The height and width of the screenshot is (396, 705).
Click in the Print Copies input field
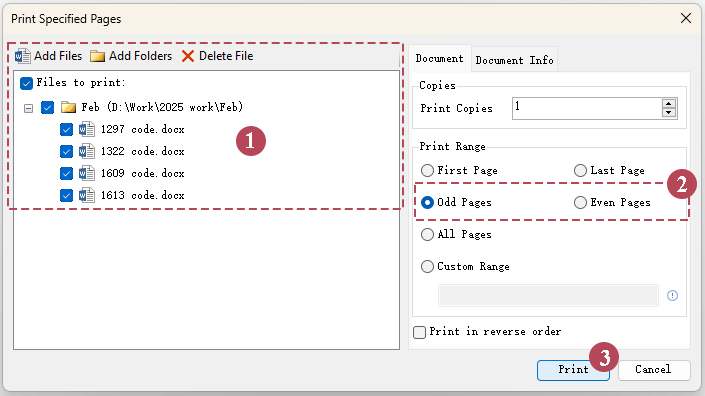point(587,108)
